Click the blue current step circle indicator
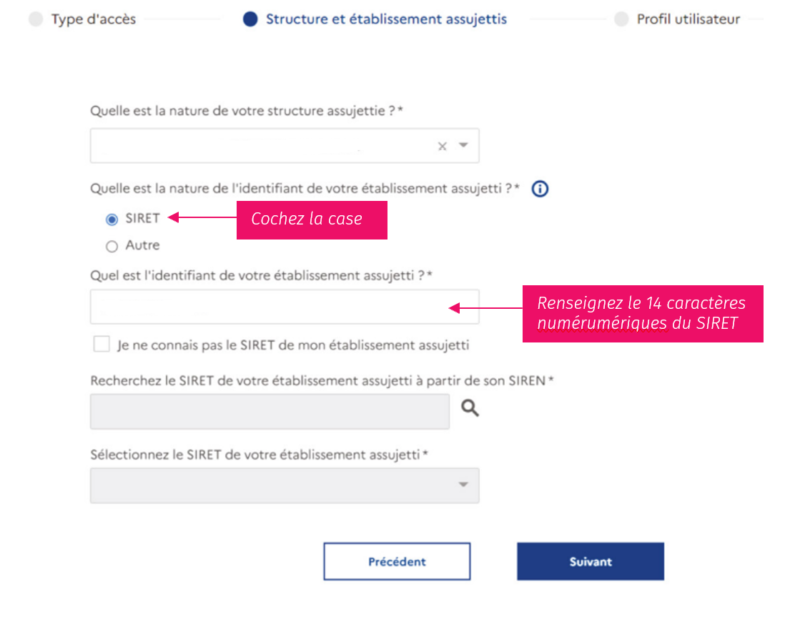Screen dimensions: 800x617 (x=250, y=19)
